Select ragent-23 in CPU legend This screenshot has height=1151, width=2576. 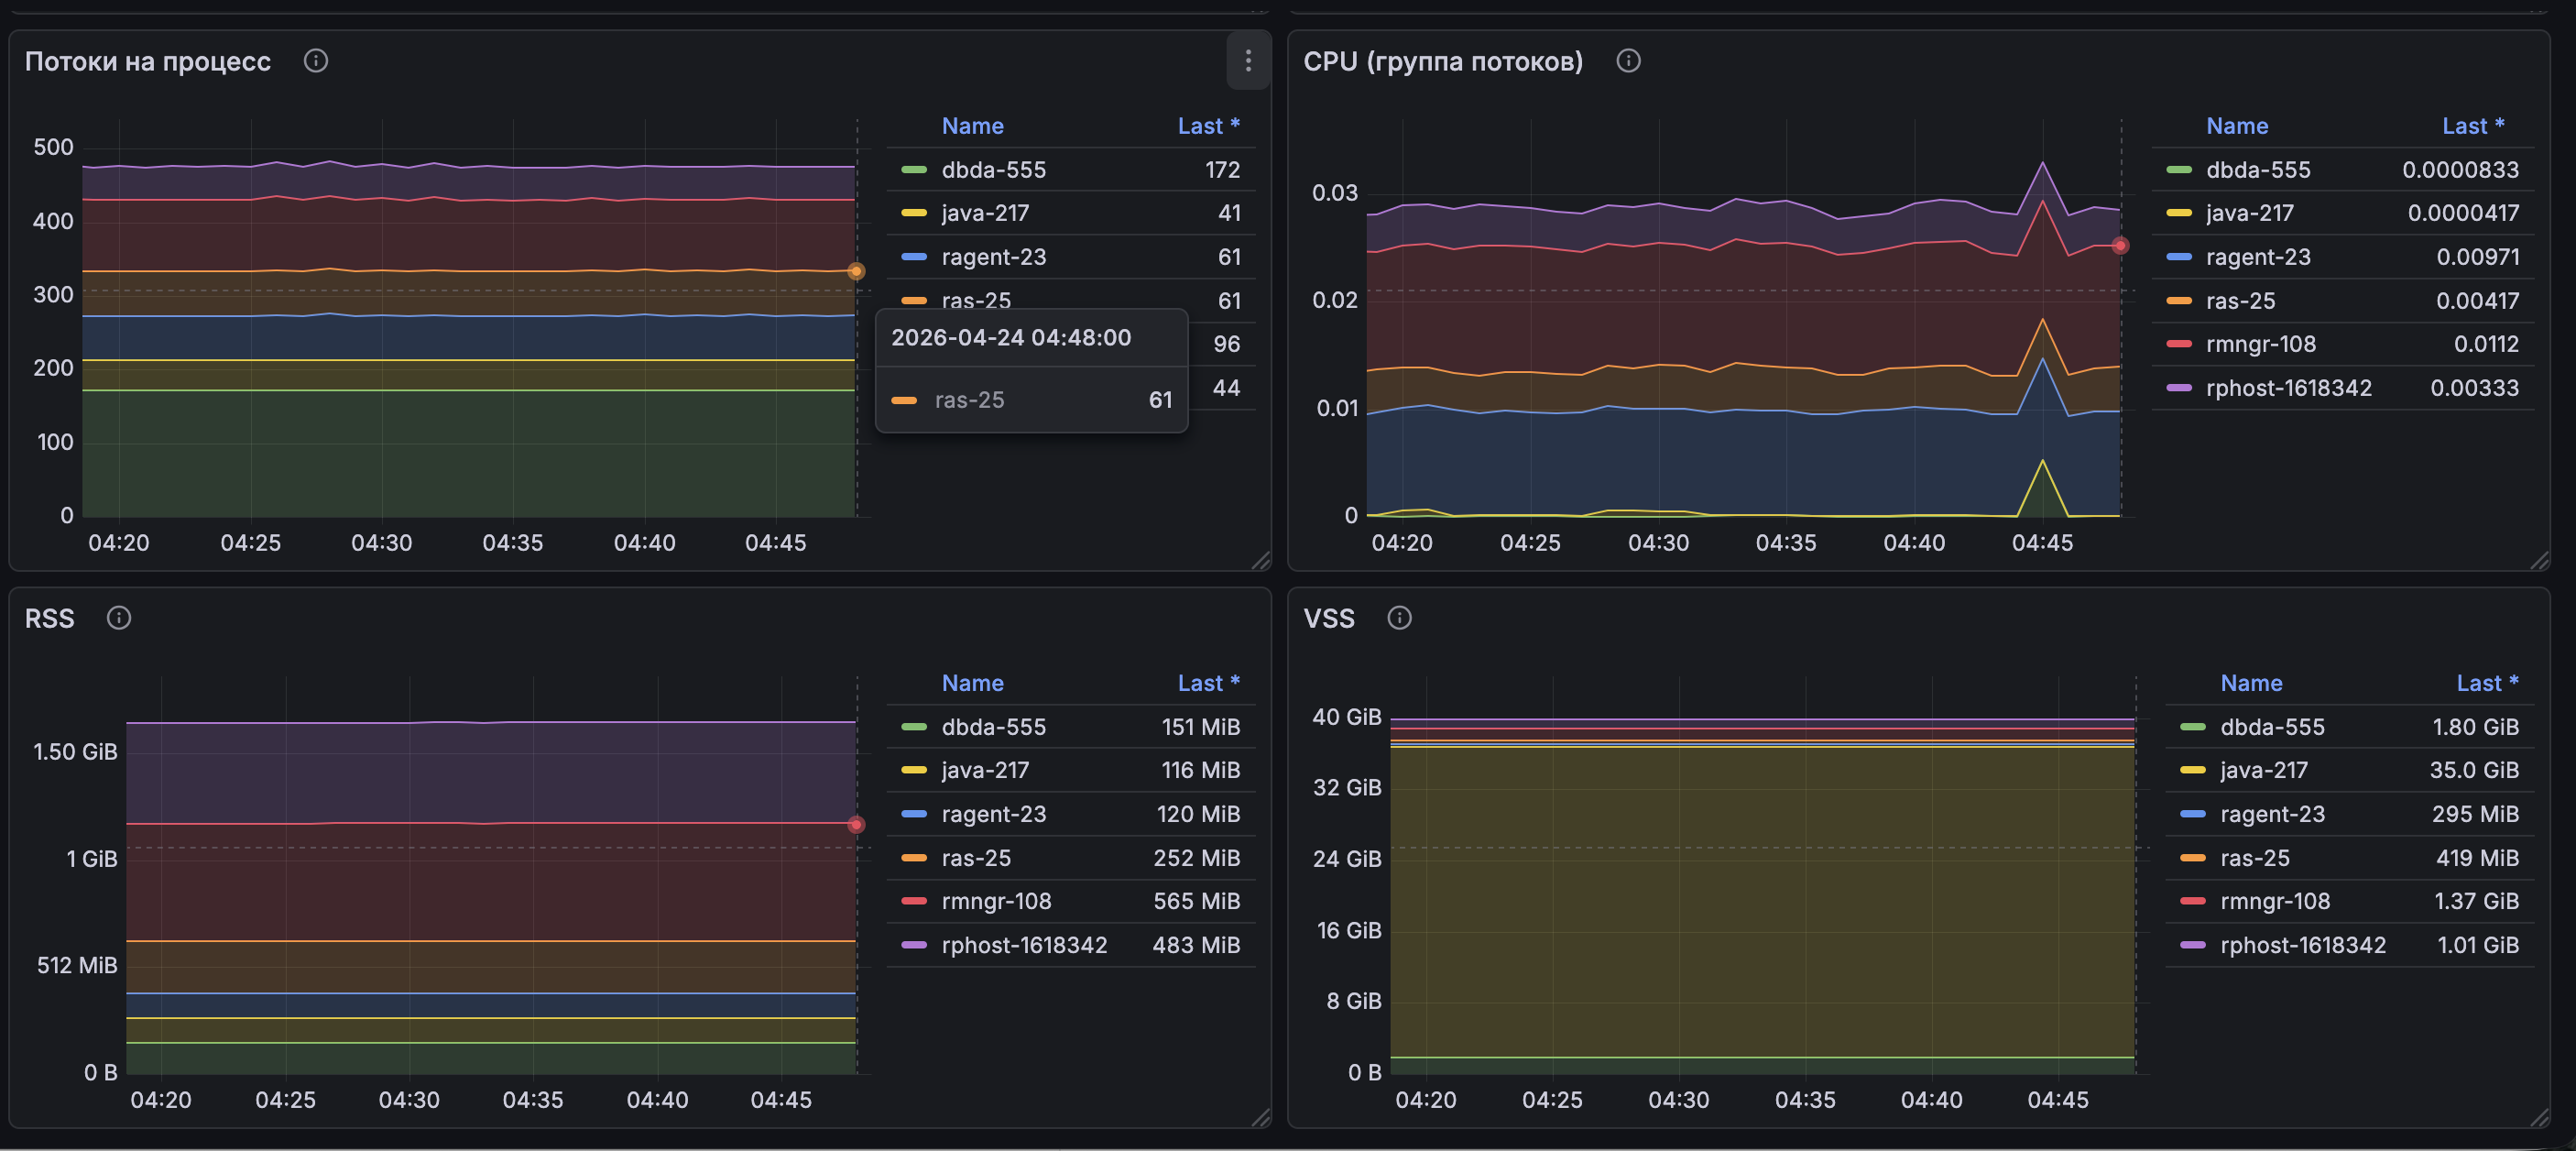(x=2258, y=257)
